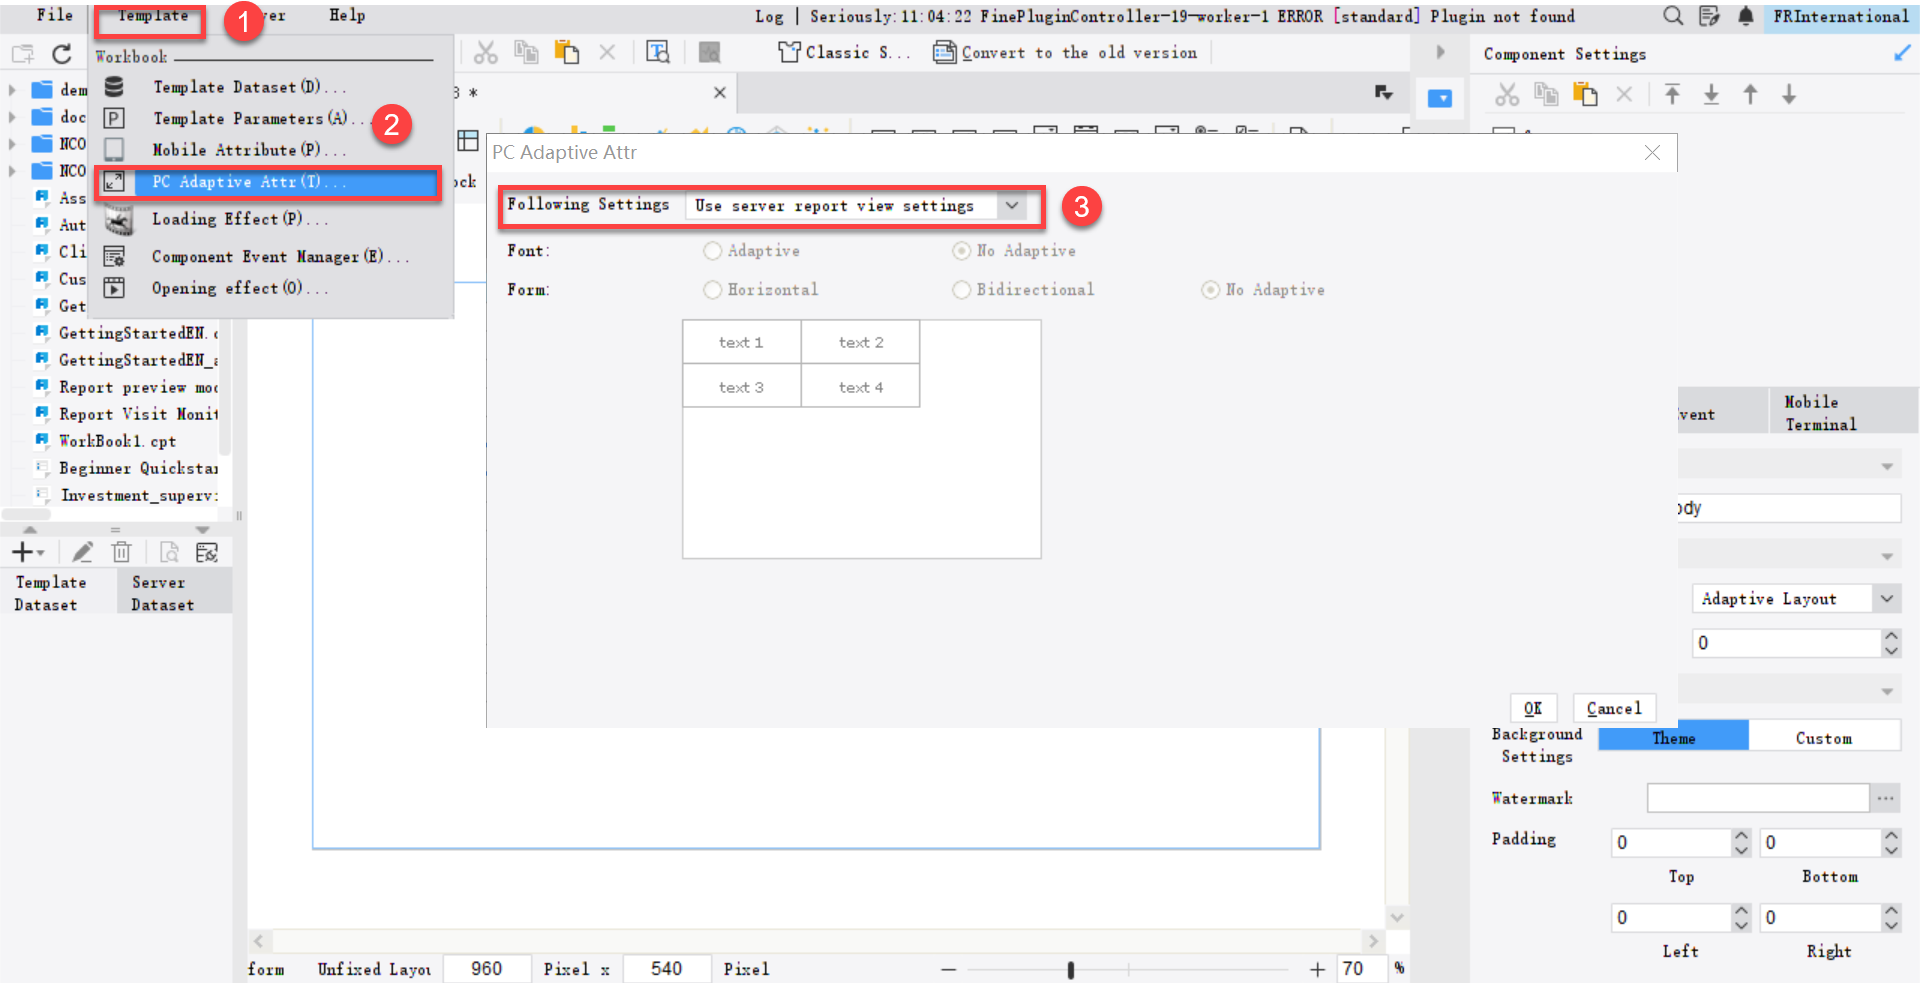Select Theme background setting
Viewport: 1920px width, 983px height.
1674,738
